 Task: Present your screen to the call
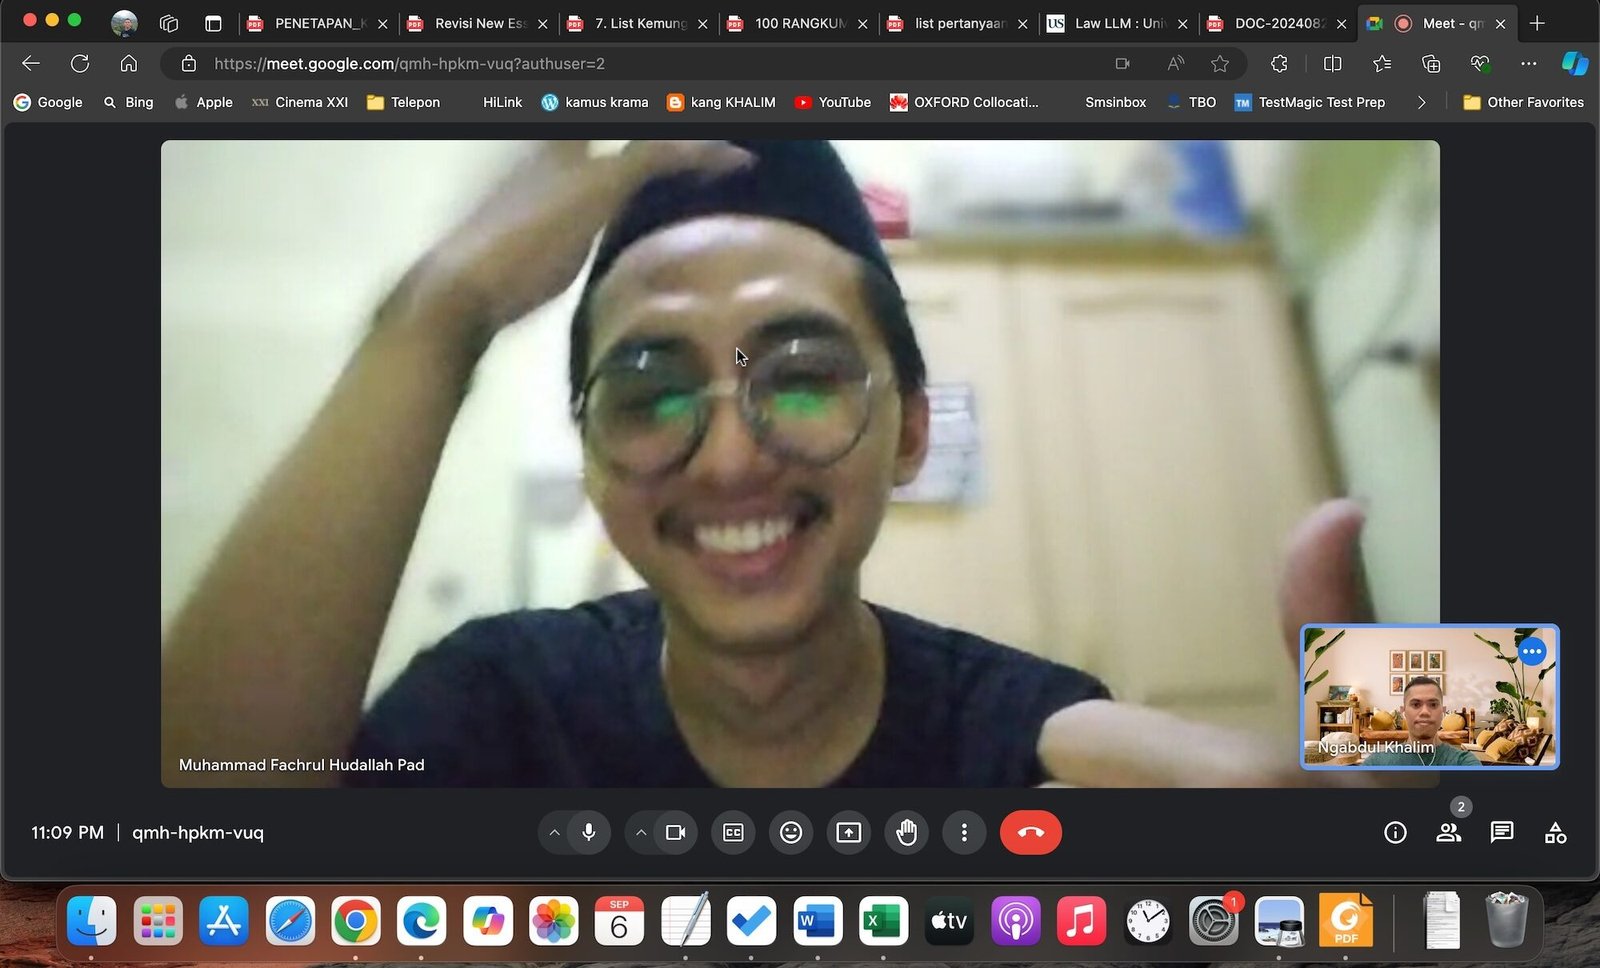tap(848, 832)
